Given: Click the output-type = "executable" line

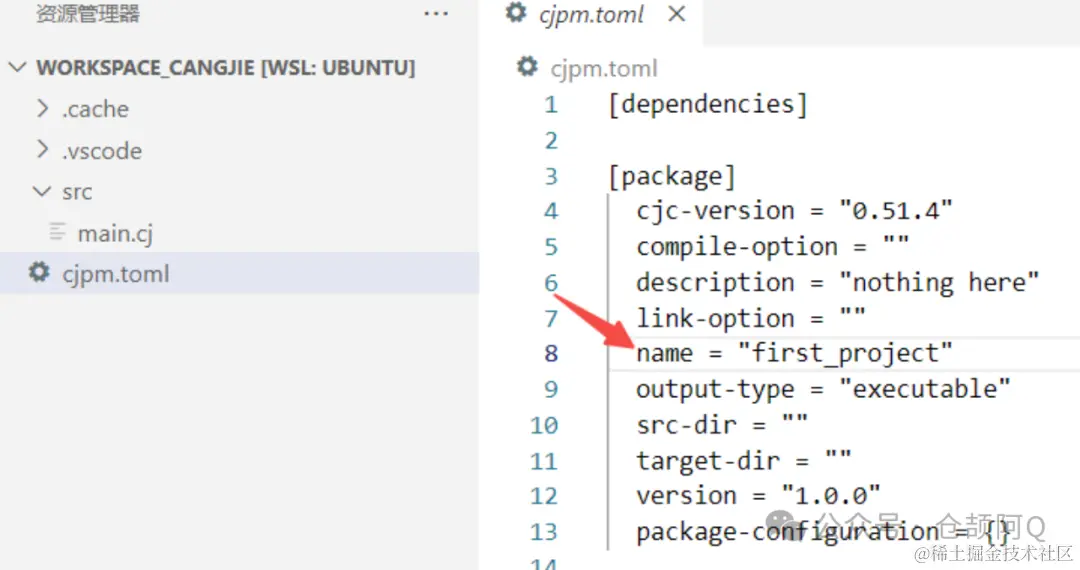Looking at the screenshot, I should pos(823,389).
